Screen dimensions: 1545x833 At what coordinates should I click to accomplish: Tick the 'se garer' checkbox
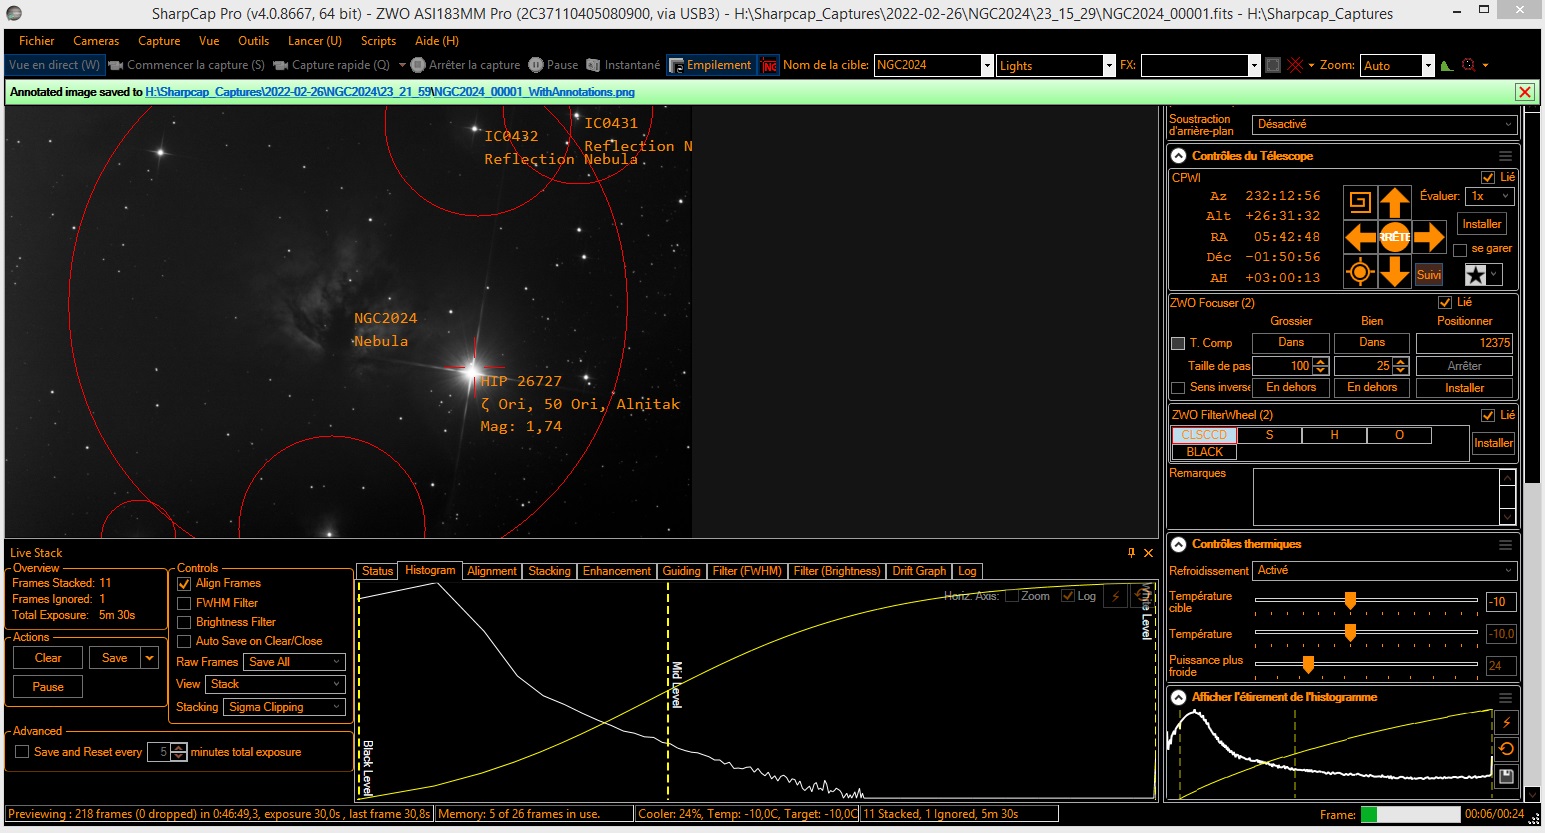tap(1460, 249)
